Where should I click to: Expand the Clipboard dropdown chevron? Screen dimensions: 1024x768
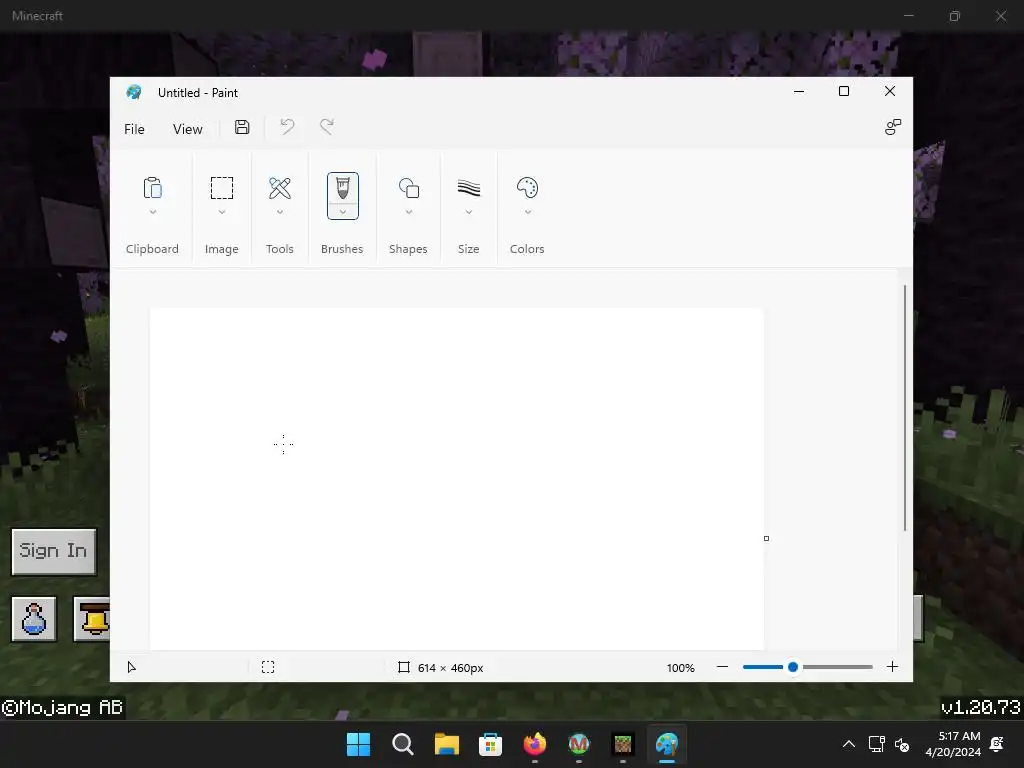tap(153, 212)
